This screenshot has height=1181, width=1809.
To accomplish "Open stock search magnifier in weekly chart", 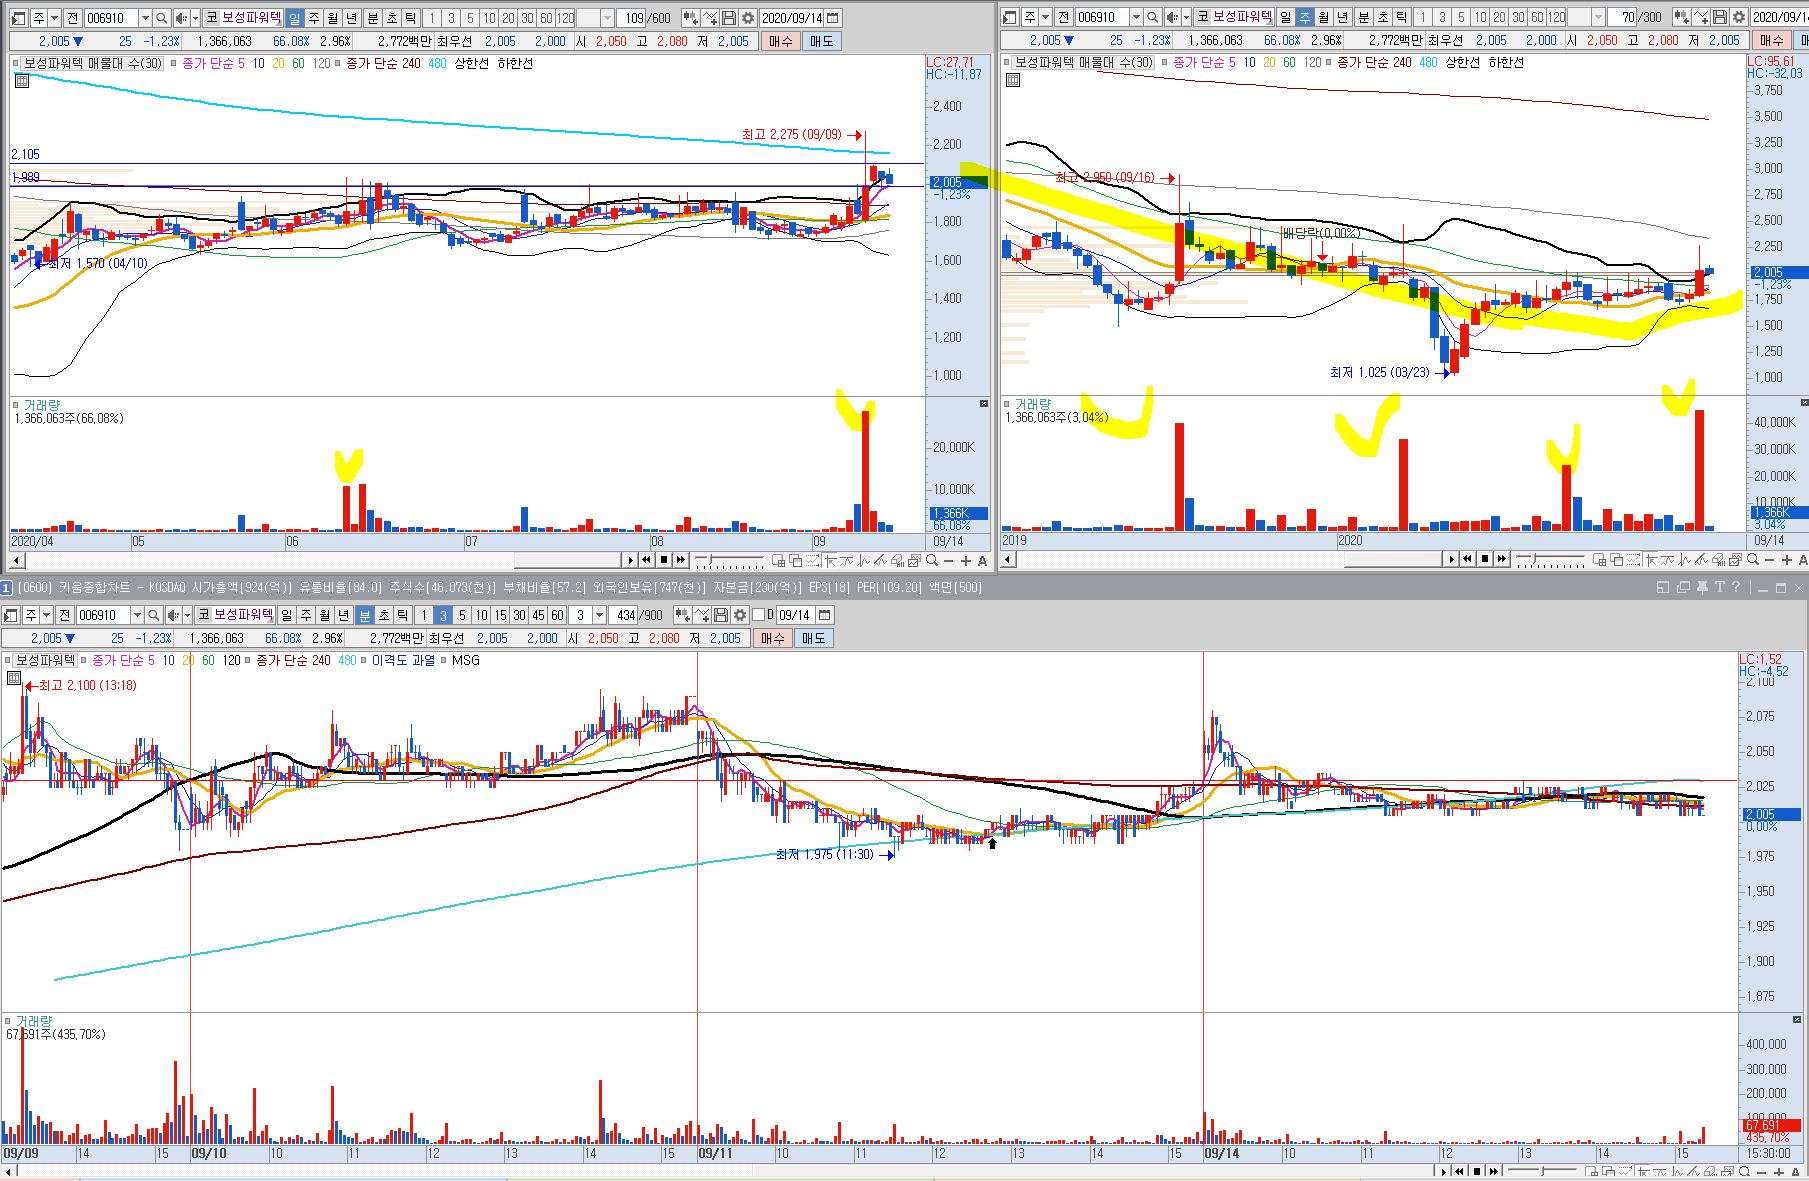I will 1152,17.
